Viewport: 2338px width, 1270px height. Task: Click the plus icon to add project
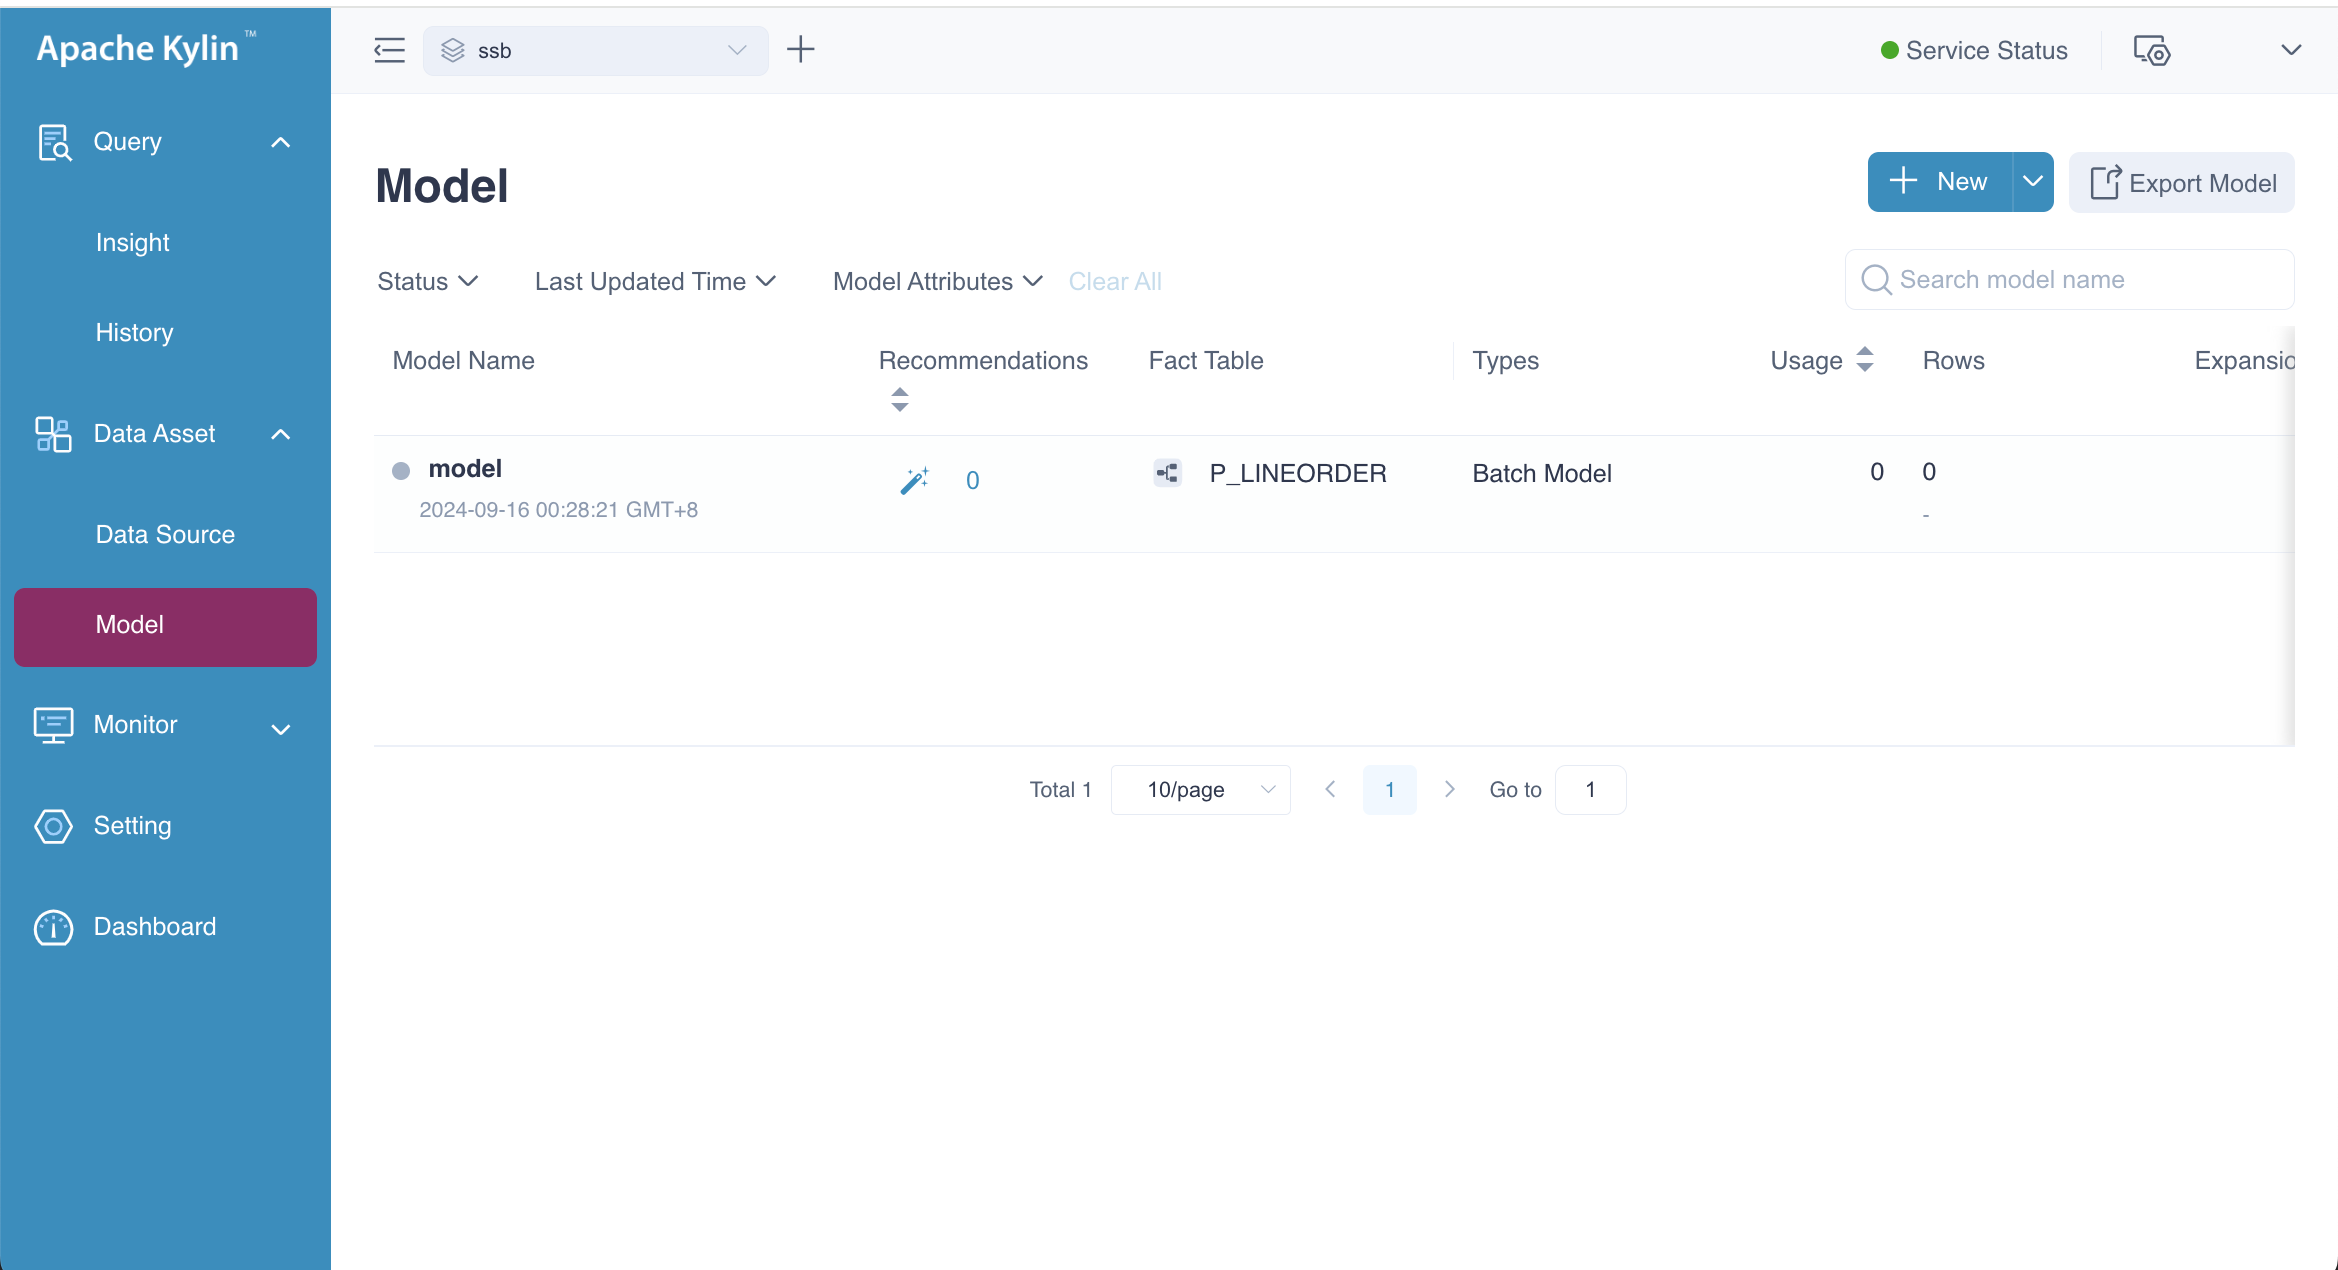[801, 49]
